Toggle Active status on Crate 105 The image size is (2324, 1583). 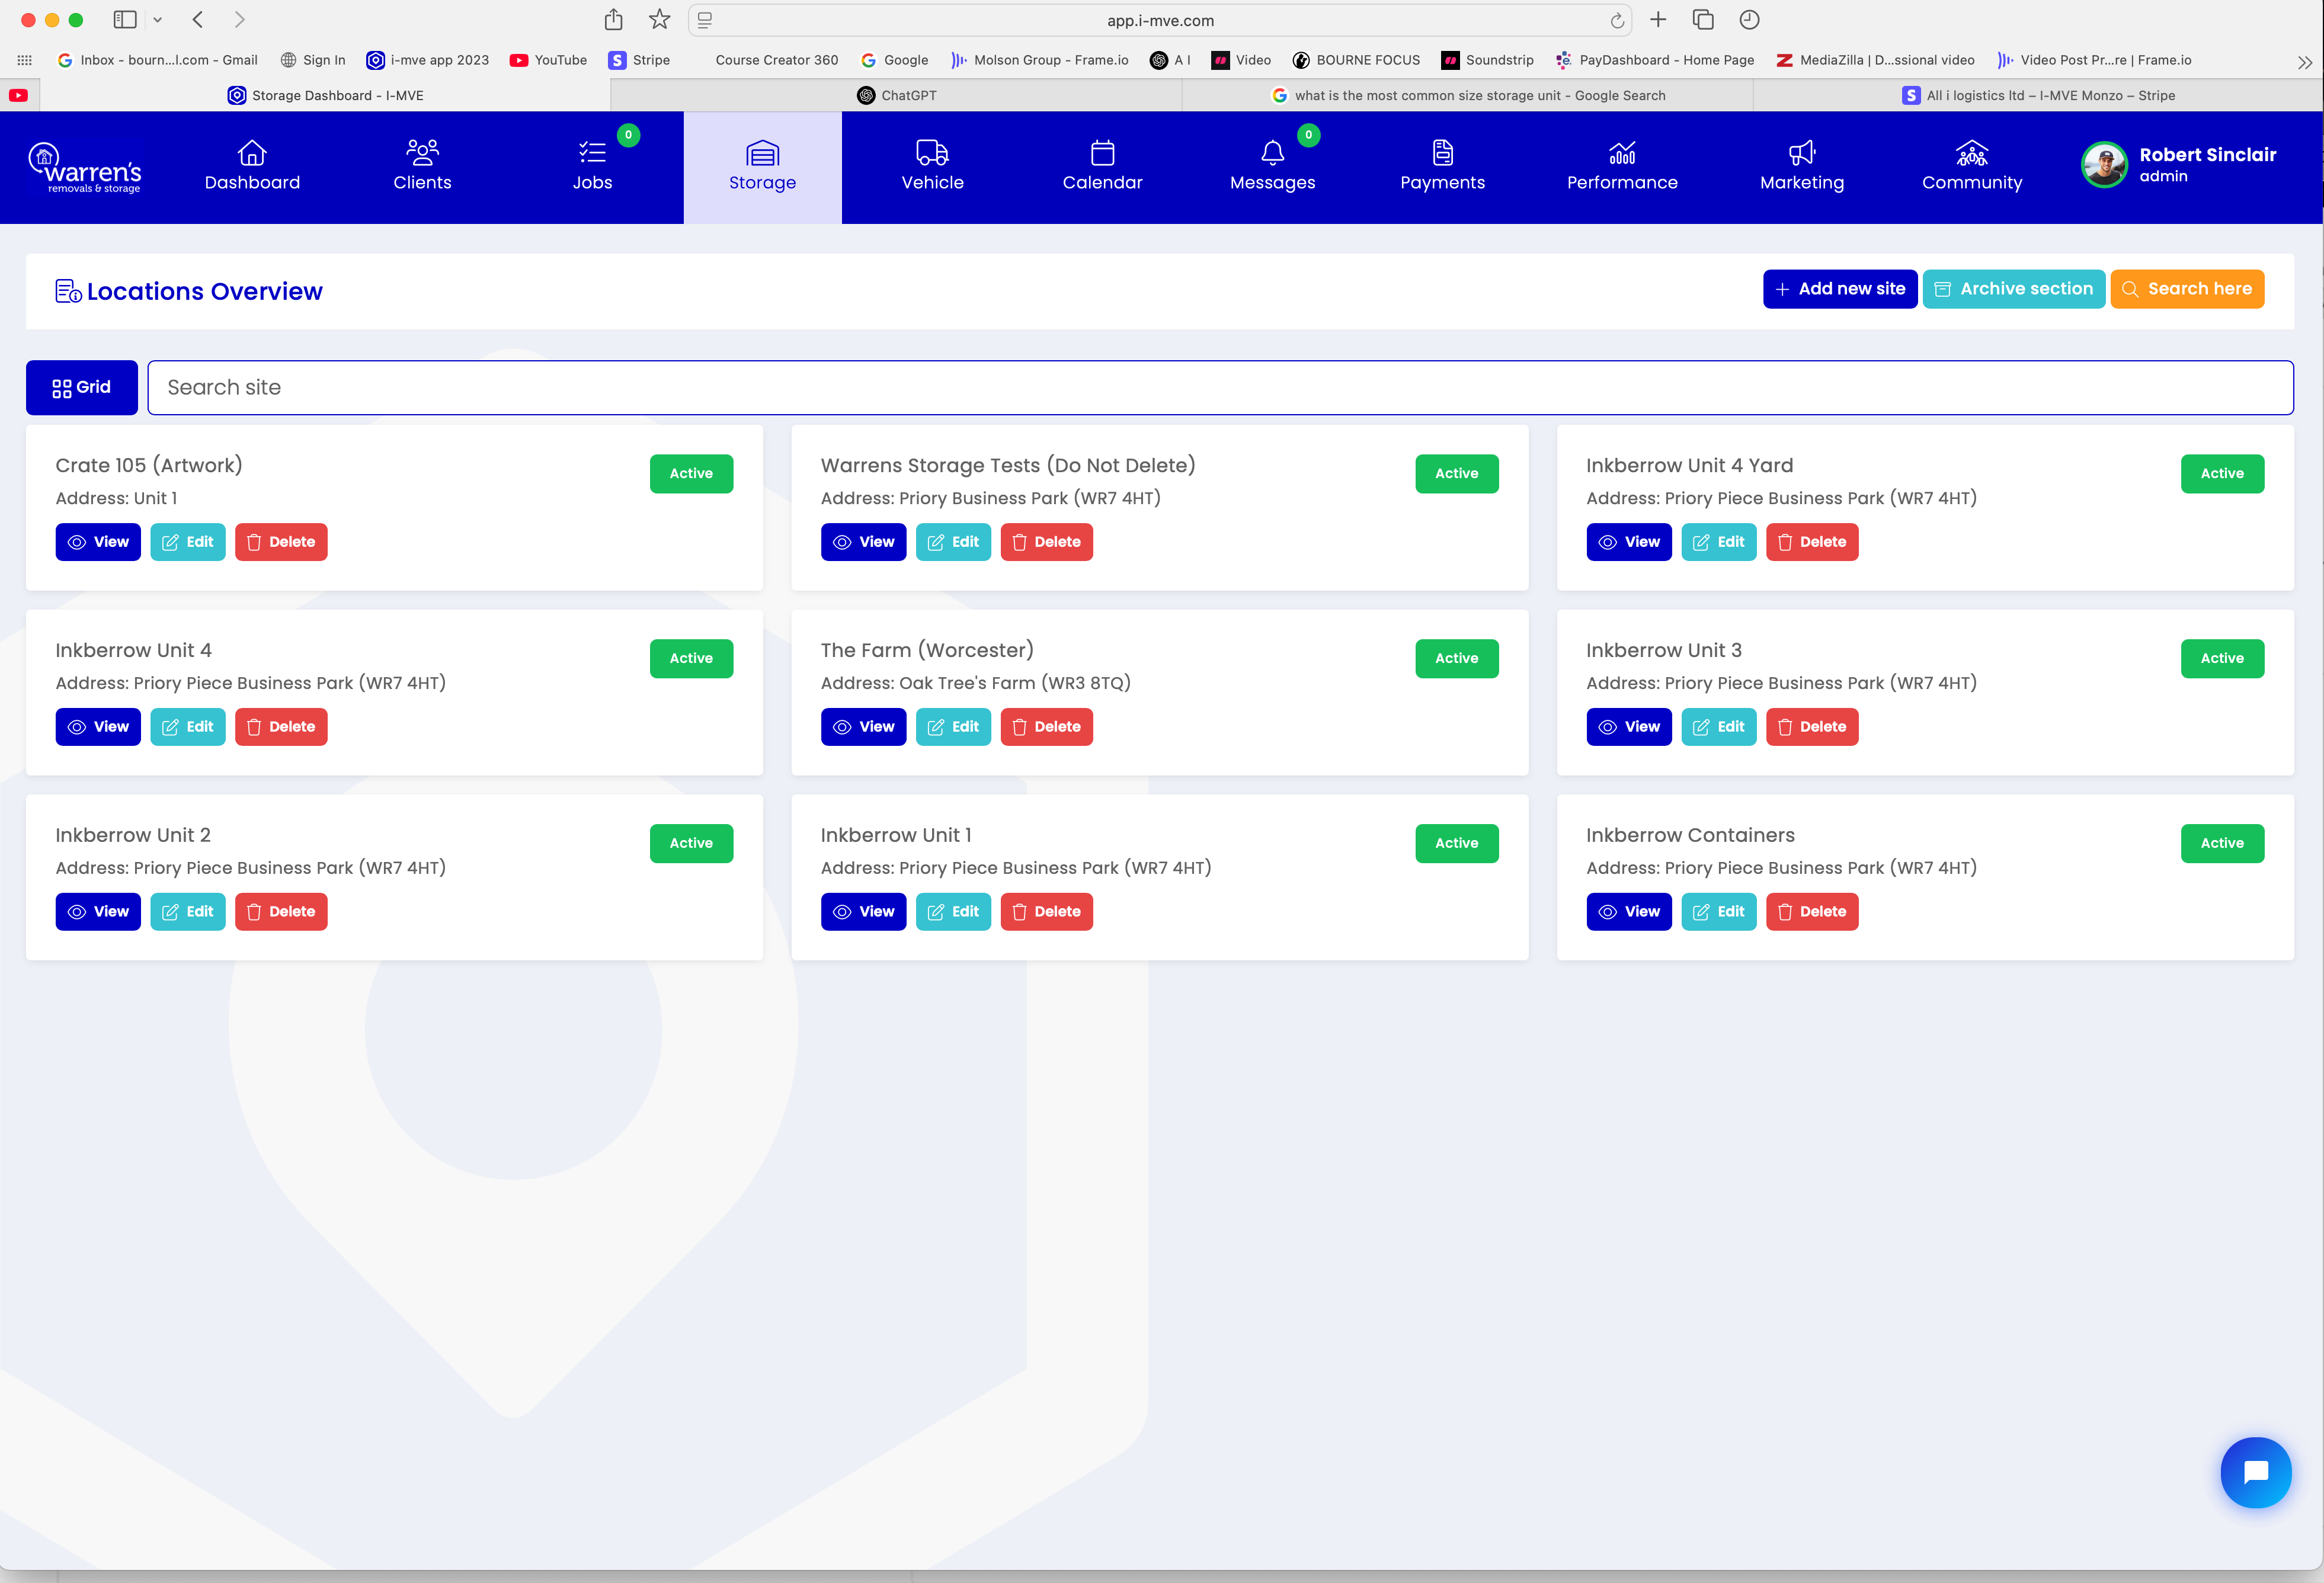[x=691, y=474]
